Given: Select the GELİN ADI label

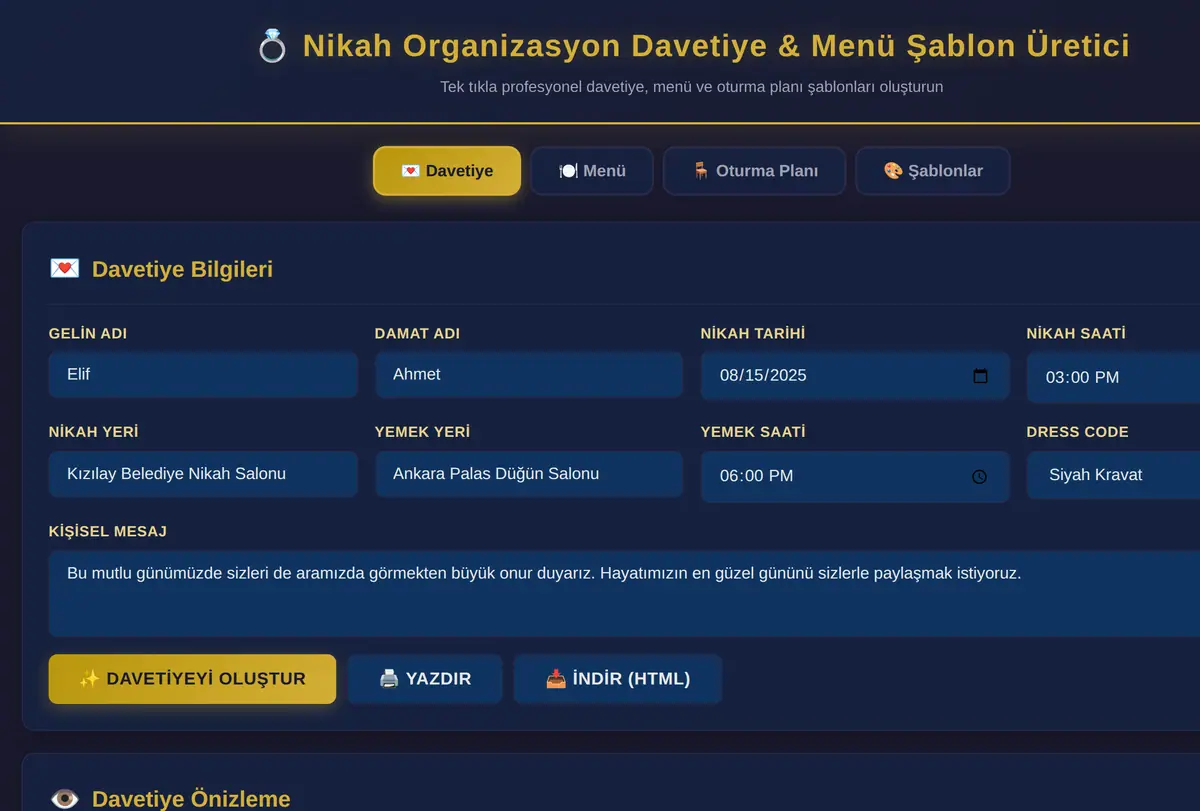Looking at the screenshot, I should point(88,333).
